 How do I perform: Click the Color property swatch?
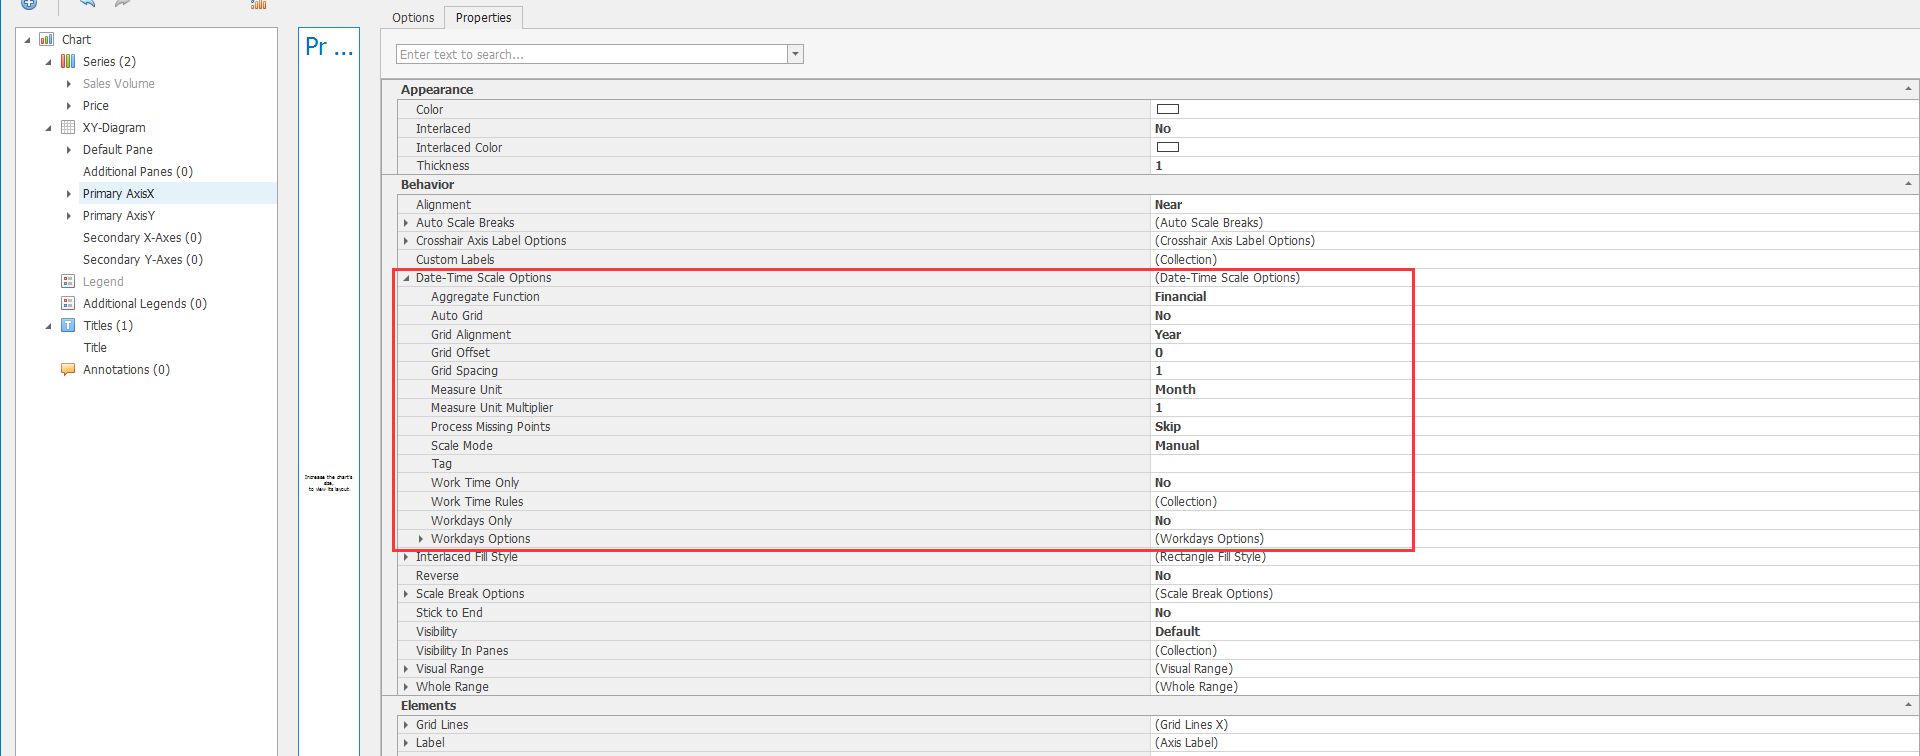click(x=1168, y=109)
